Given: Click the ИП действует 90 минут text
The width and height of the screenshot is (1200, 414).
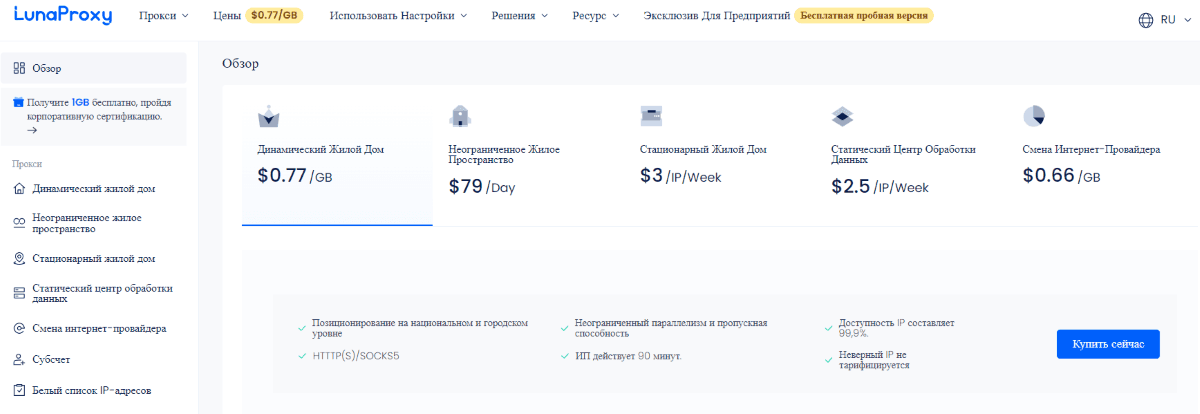Looking at the screenshot, I should (628, 356).
